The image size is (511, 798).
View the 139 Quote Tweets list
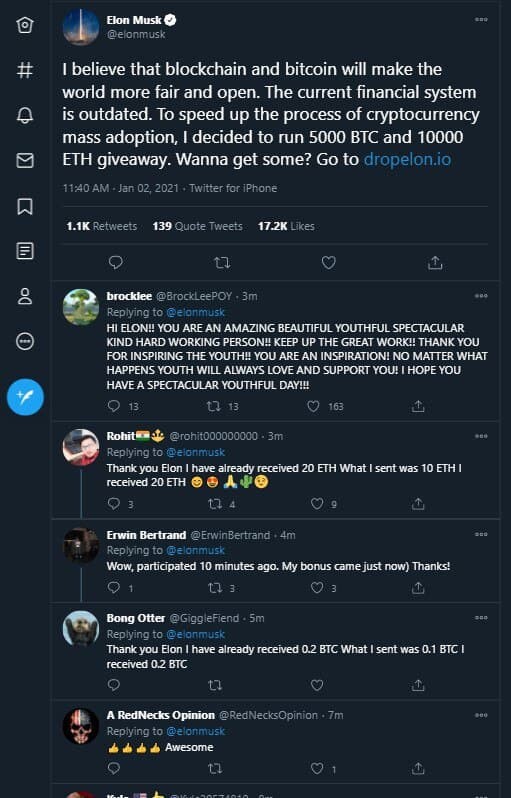(x=197, y=226)
